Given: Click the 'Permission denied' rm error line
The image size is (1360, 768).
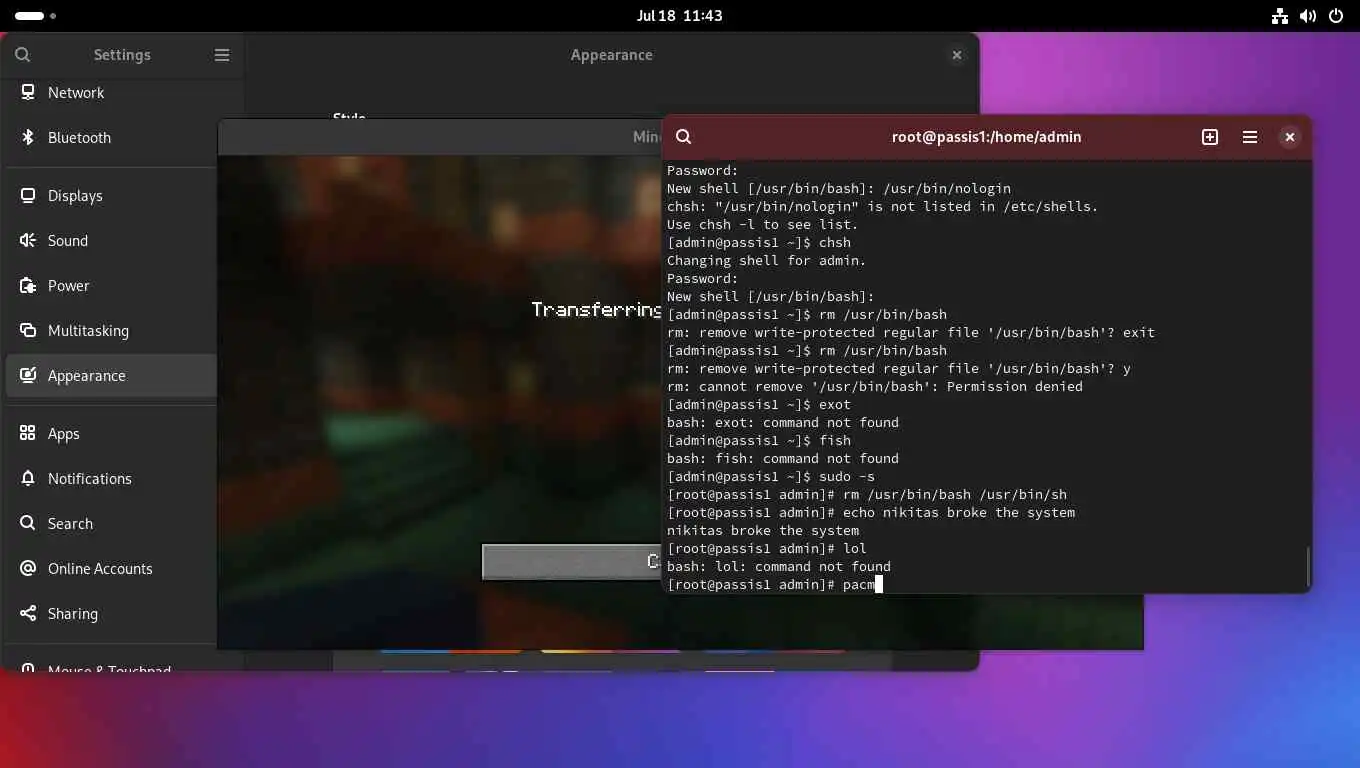Looking at the screenshot, I should 875,386.
